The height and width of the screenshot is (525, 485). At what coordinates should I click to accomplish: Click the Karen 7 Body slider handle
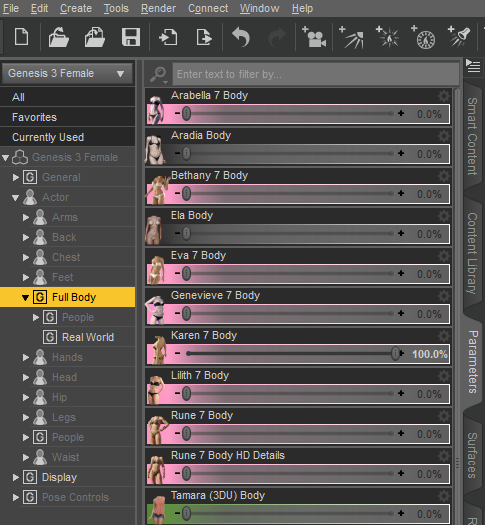[395, 353]
